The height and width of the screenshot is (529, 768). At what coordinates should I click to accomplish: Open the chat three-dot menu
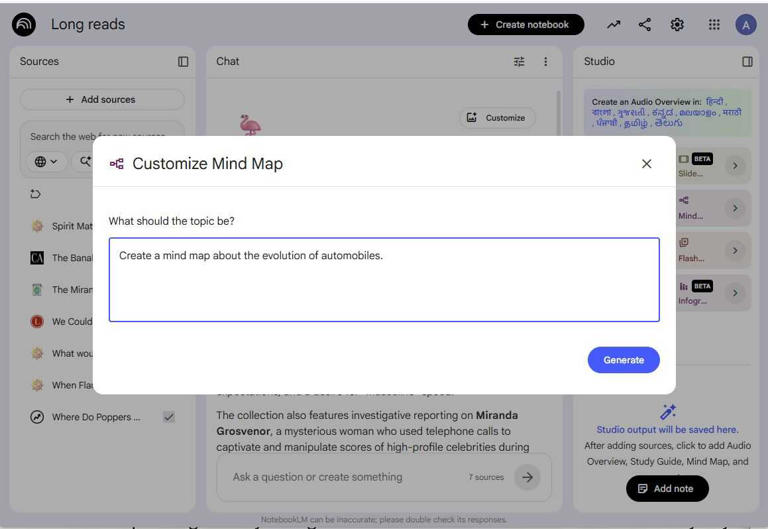[546, 61]
